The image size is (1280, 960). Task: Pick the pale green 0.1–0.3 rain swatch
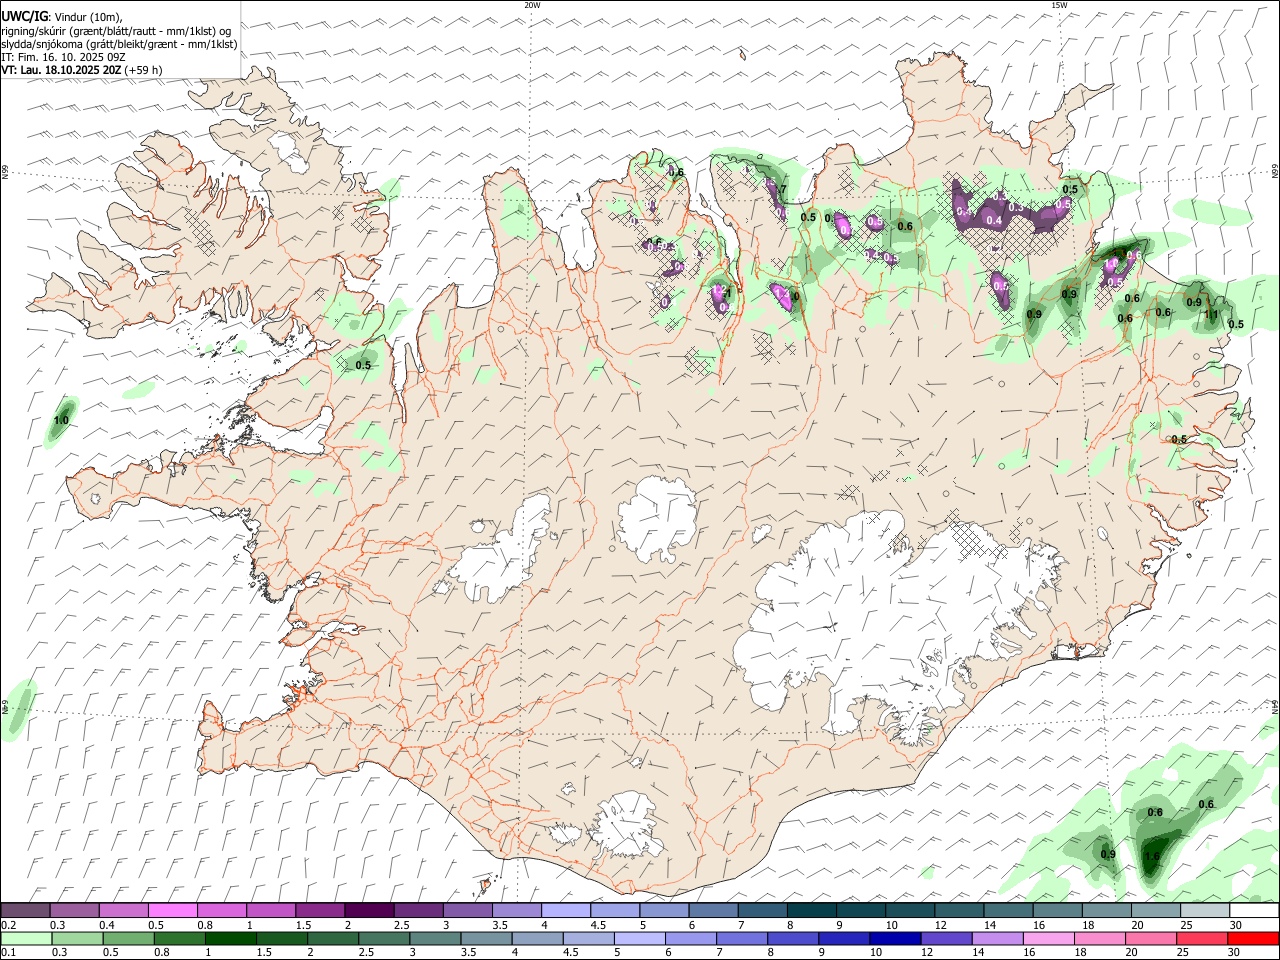click(x=26, y=938)
